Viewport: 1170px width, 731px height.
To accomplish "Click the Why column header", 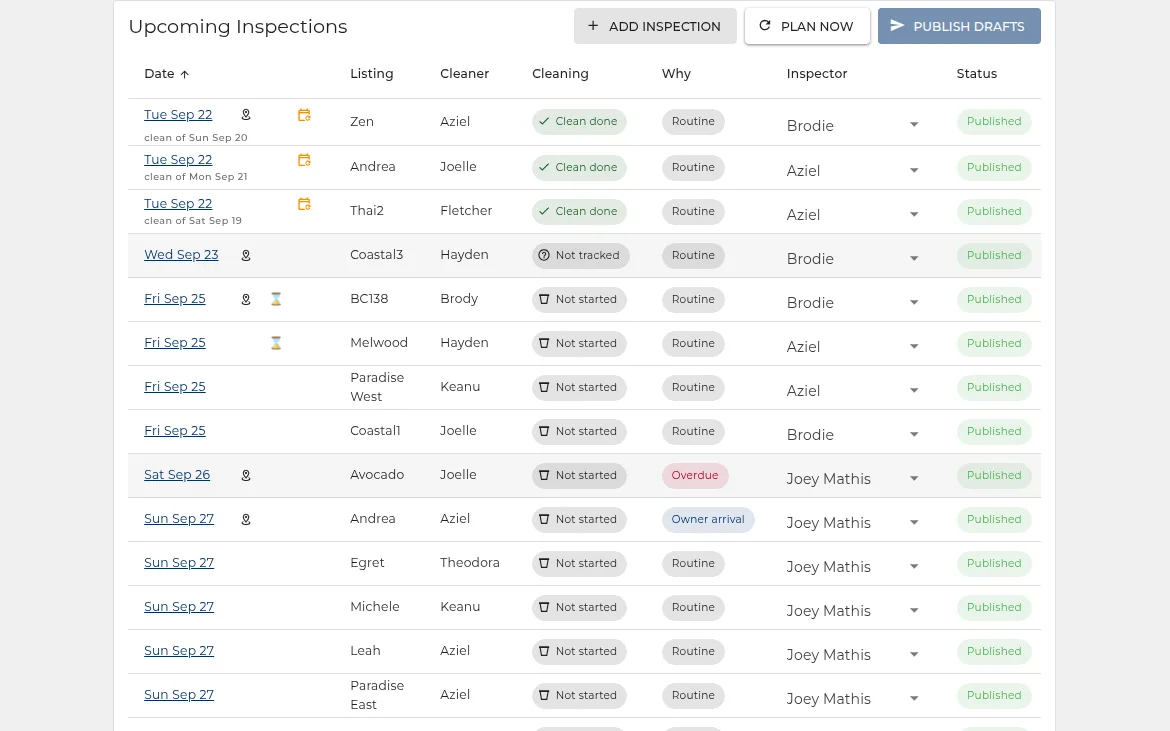I will [676, 74].
